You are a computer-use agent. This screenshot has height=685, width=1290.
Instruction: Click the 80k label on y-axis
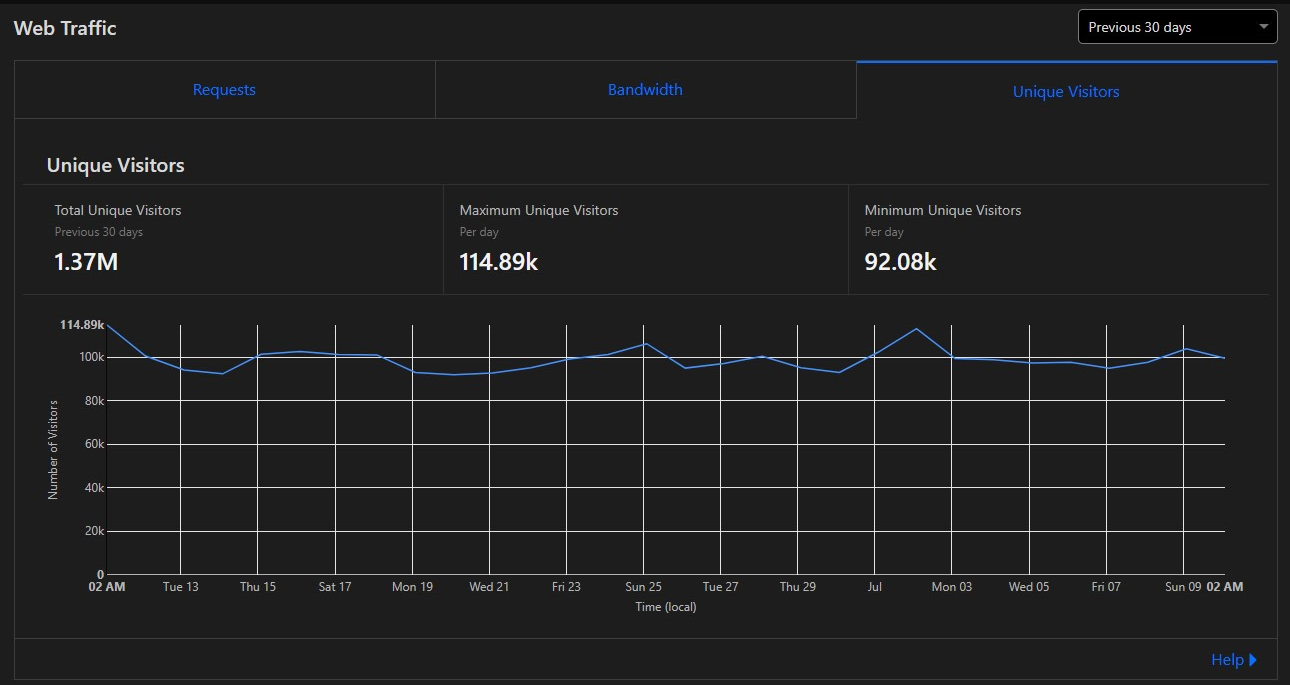pyautogui.click(x=92, y=401)
